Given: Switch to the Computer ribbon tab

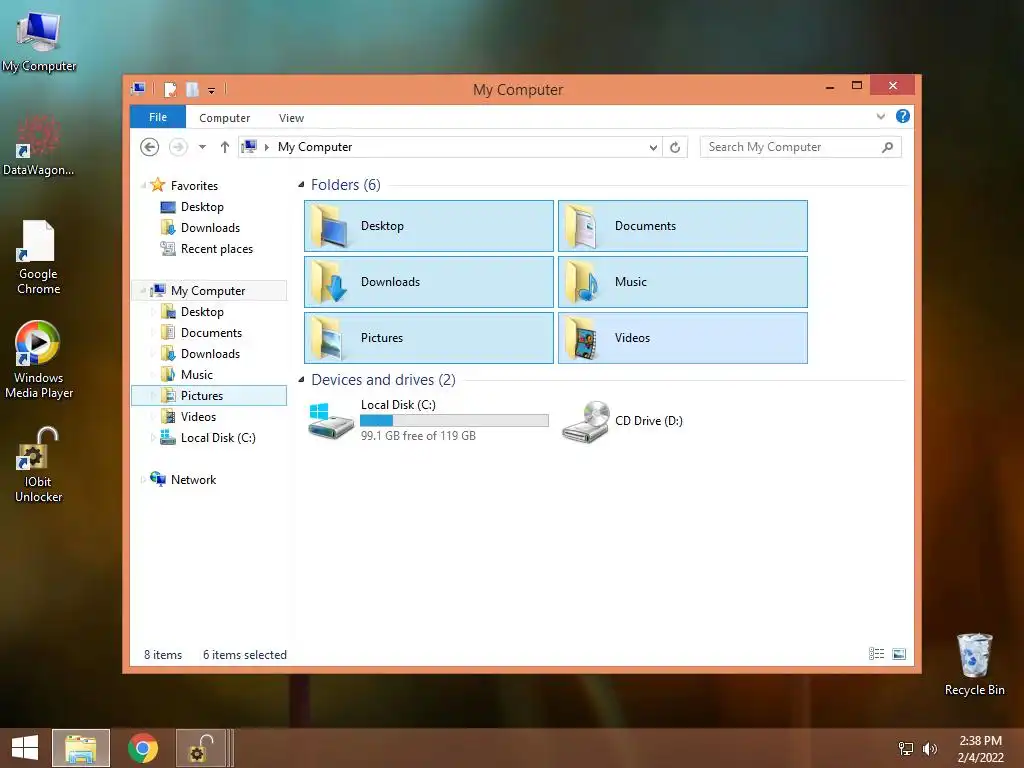Looking at the screenshot, I should (224, 118).
